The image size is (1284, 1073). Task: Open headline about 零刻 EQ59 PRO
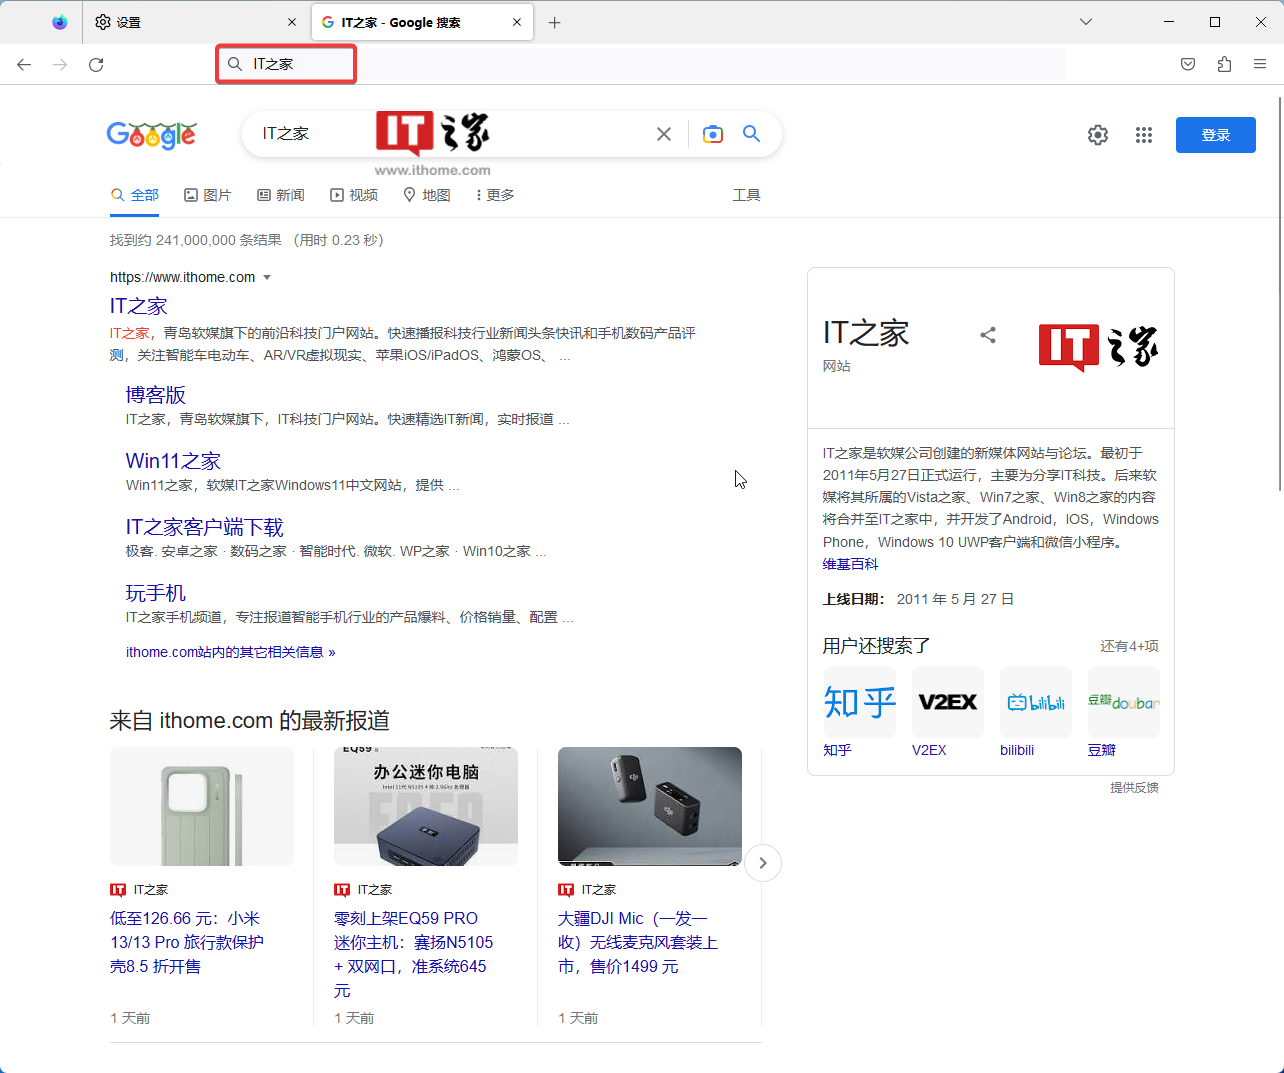click(x=414, y=954)
